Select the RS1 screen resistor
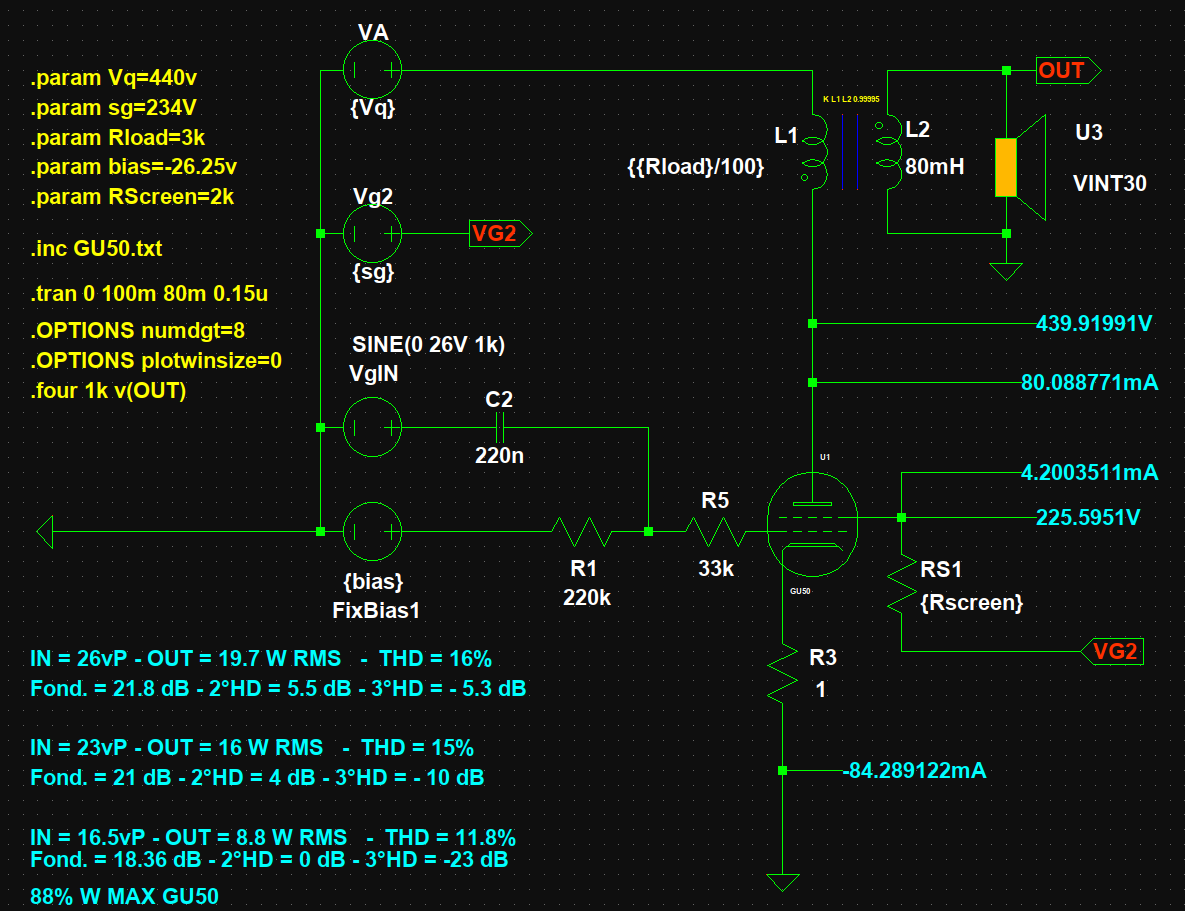The width and height of the screenshot is (1185, 911). point(902,584)
